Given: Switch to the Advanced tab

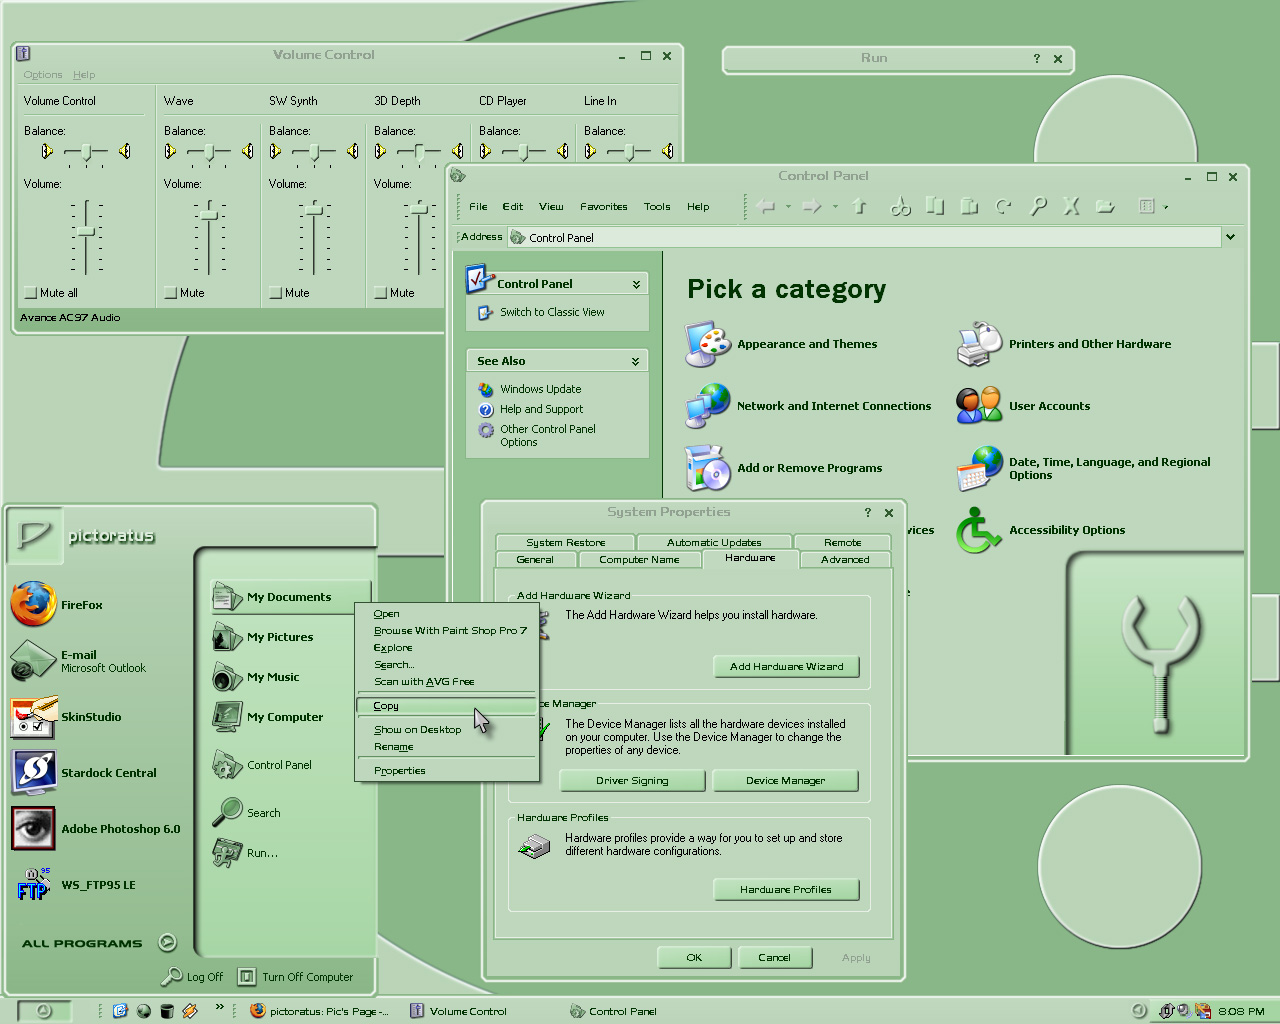Looking at the screenshot, I should (x=845, y=560).
